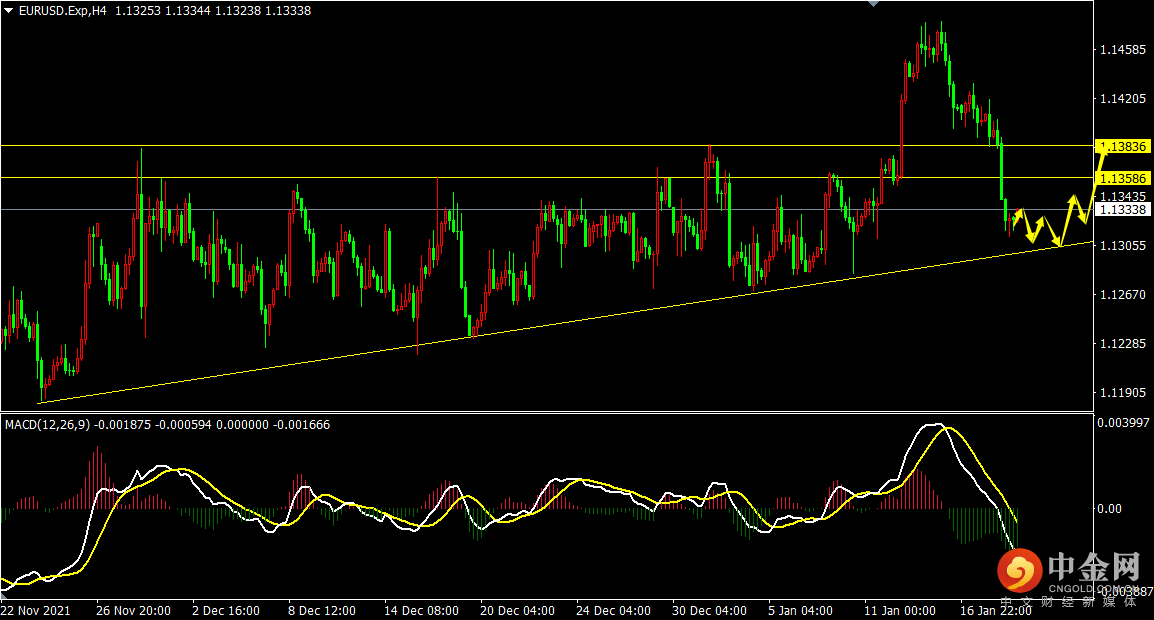
Task: Click the 1.14585 price scale label
Action: pyautogui.click(x=1123, y=50)
